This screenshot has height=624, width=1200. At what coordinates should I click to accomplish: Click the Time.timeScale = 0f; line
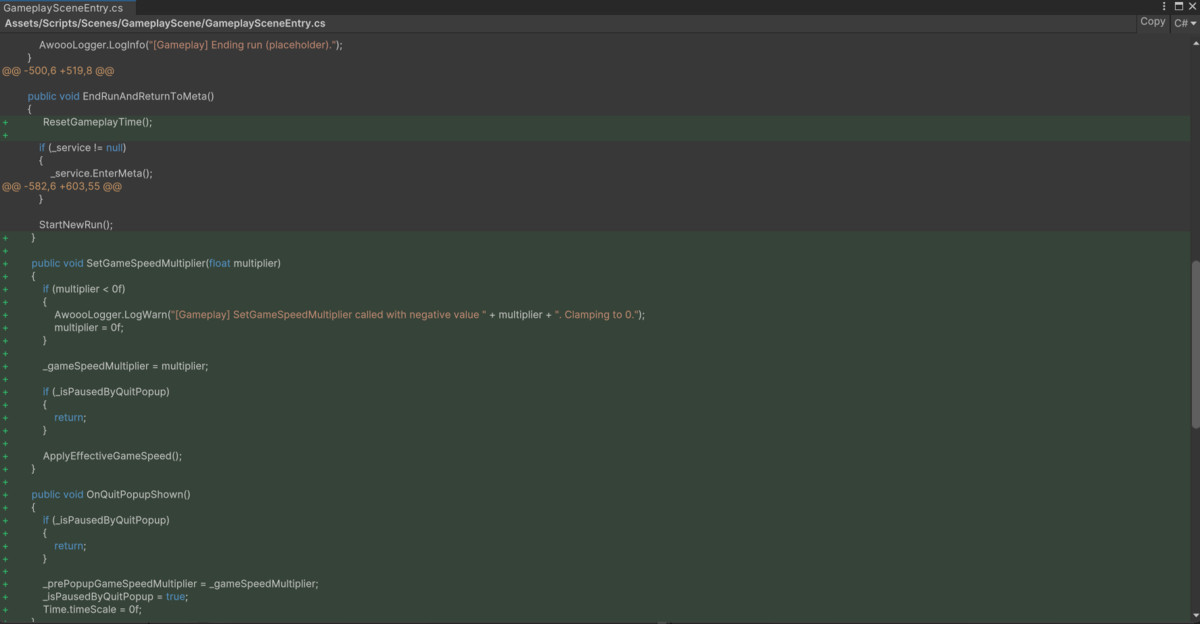click(x=92, y=609)
